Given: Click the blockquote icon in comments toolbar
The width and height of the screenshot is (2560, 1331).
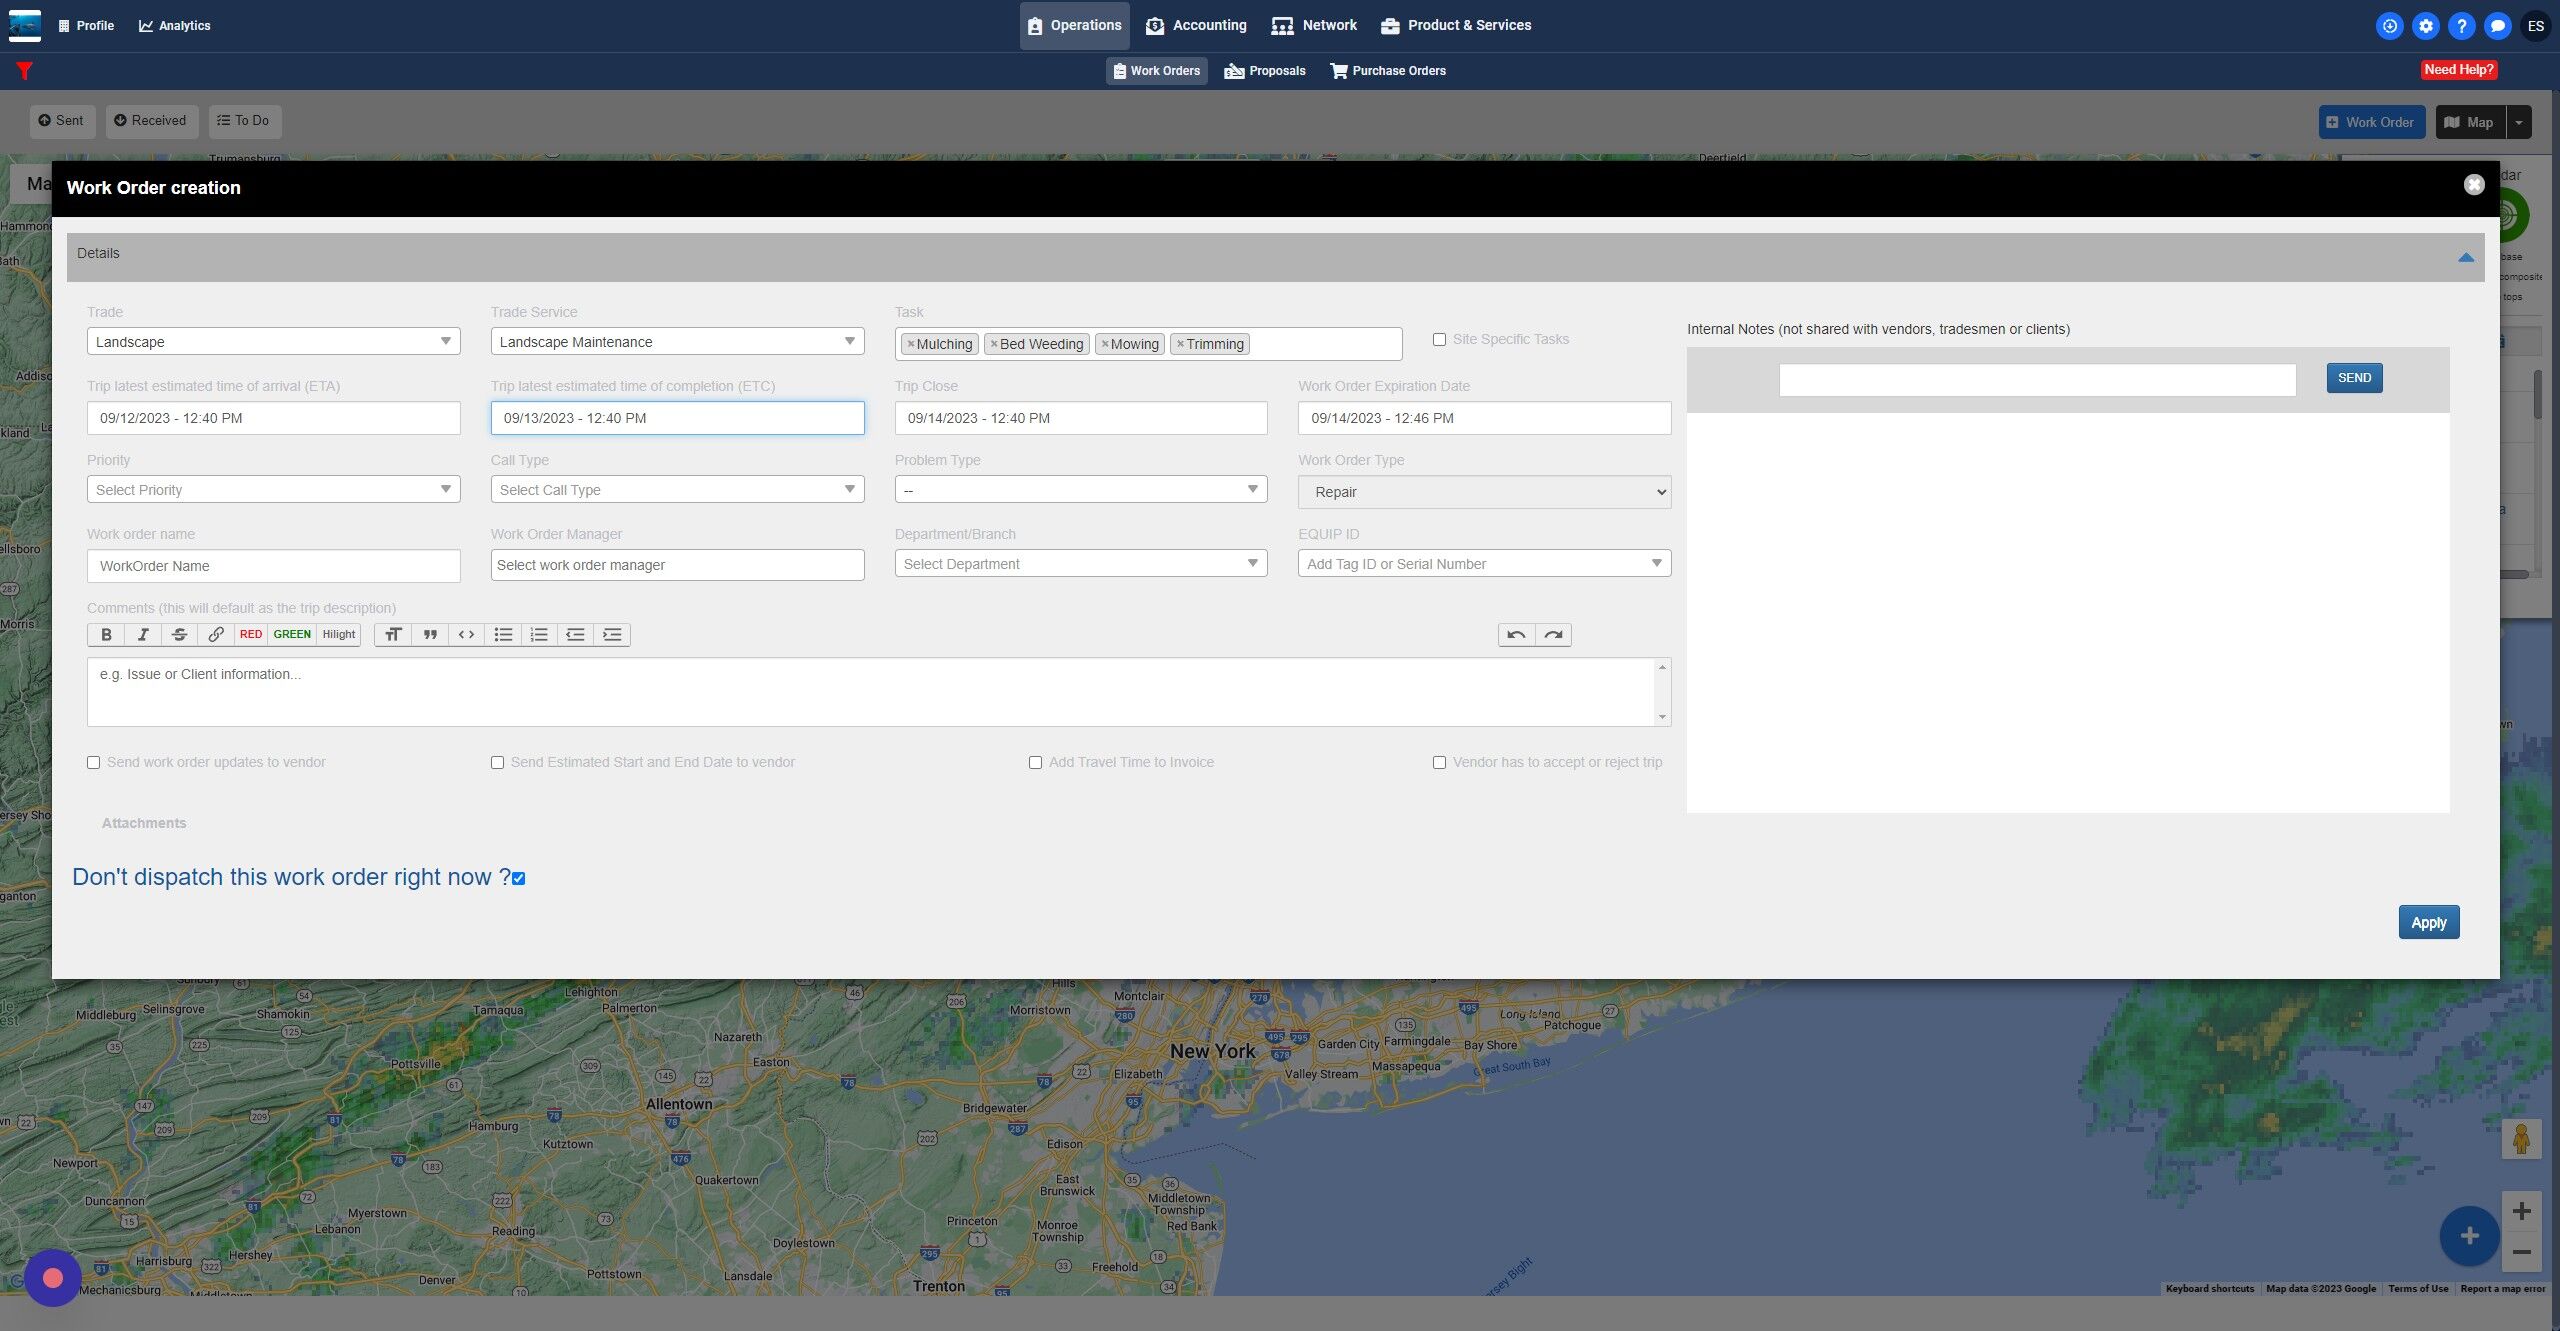Looking at the screenshot, I should pyautogui.click(x=430, y=634).
